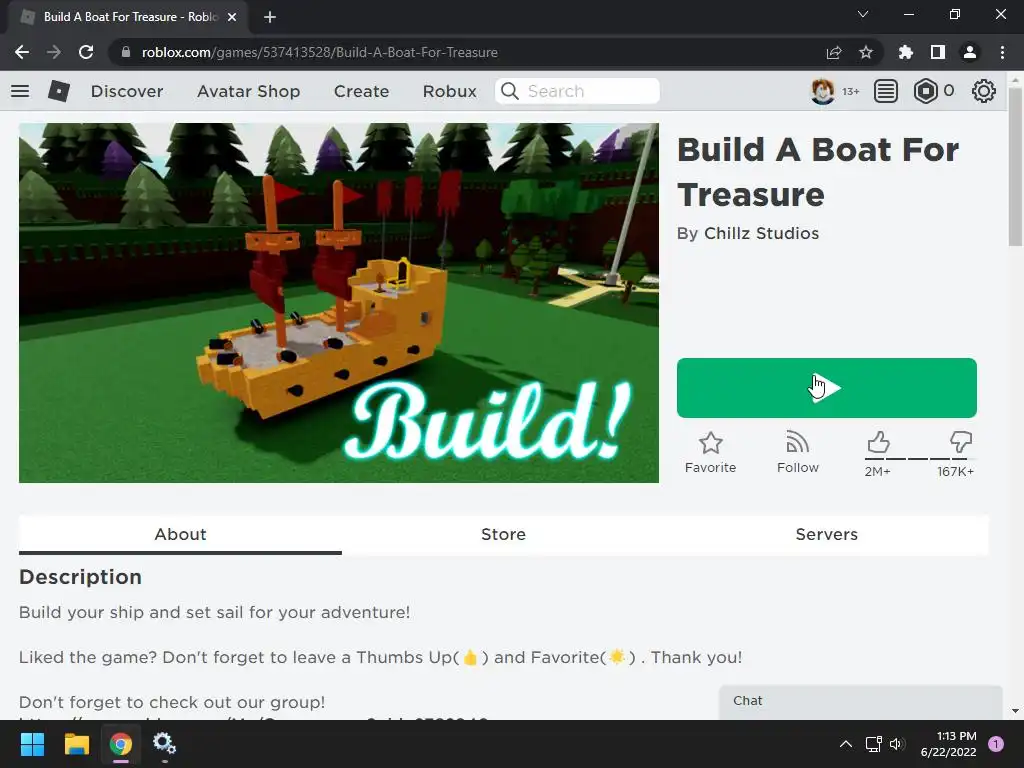Screen dimensions: 1024x768
Task: Click the 13+ age label
Action: [x=850, y=91]
